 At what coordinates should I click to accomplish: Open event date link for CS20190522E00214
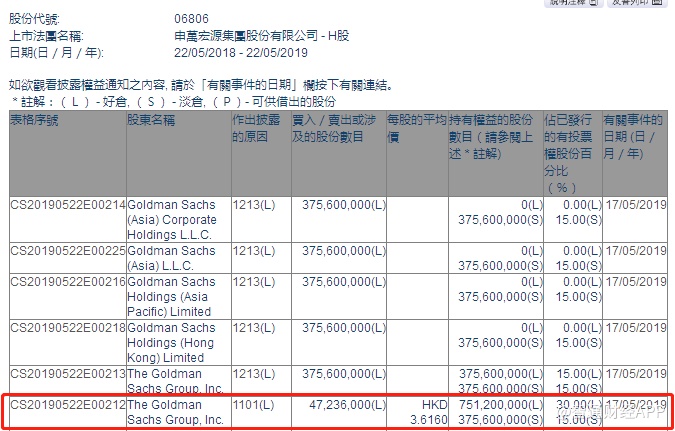(636, 205)
